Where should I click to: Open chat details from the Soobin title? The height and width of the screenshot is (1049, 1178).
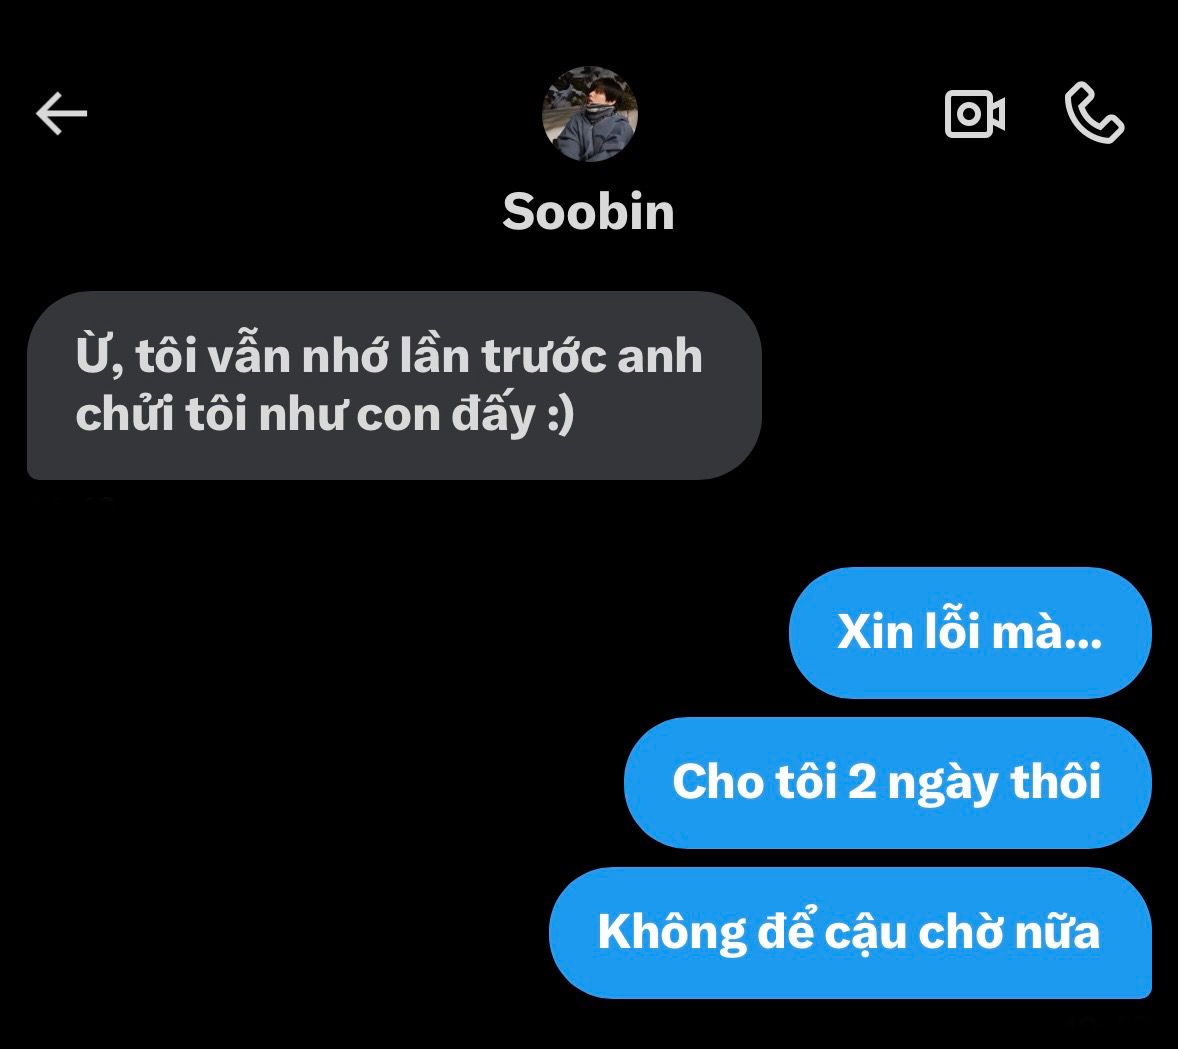pyautogui.click(x=588, y=211)
